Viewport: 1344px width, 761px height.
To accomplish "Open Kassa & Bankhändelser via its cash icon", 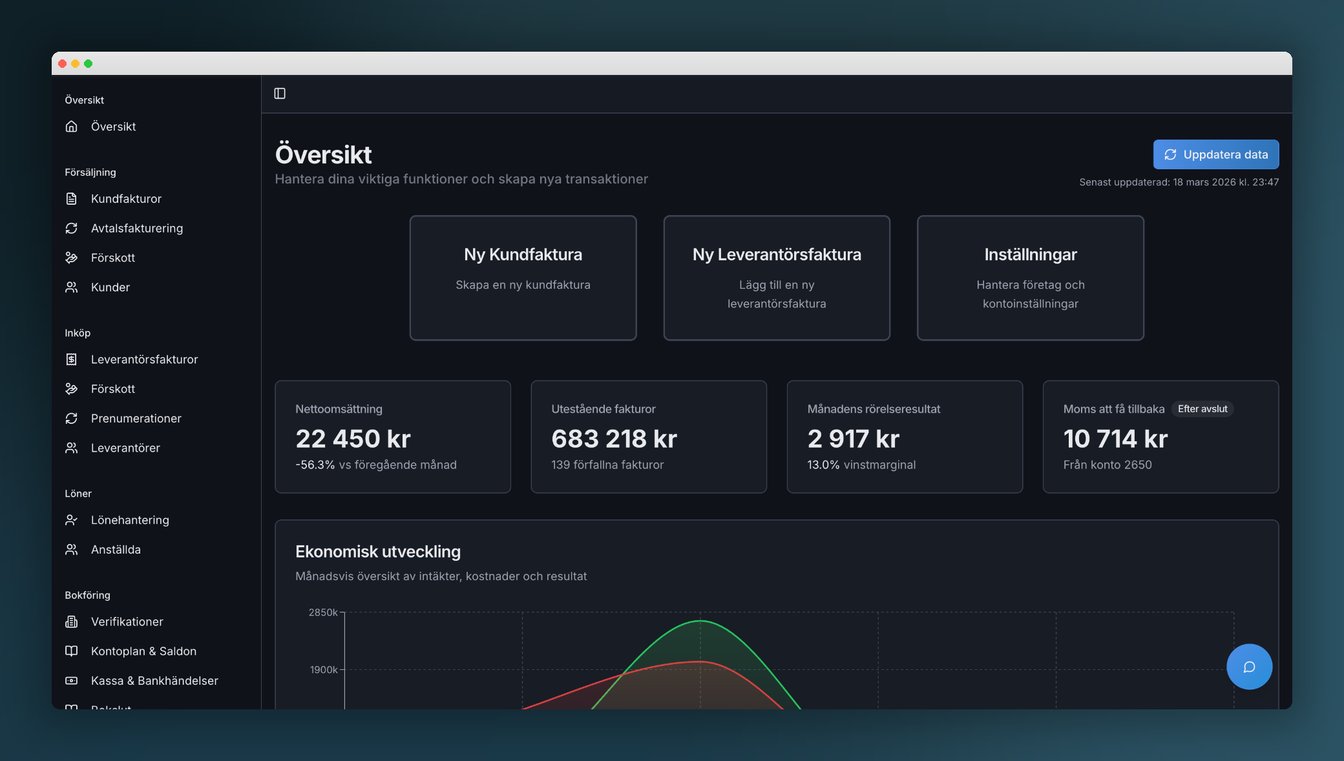I will coord(71,681).
